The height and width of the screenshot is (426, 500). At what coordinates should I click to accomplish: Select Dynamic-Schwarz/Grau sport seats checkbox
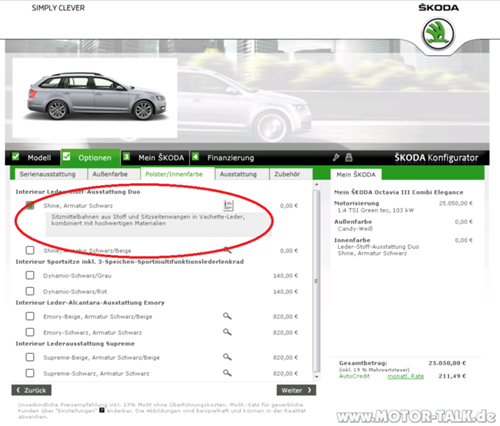(30, 275)
